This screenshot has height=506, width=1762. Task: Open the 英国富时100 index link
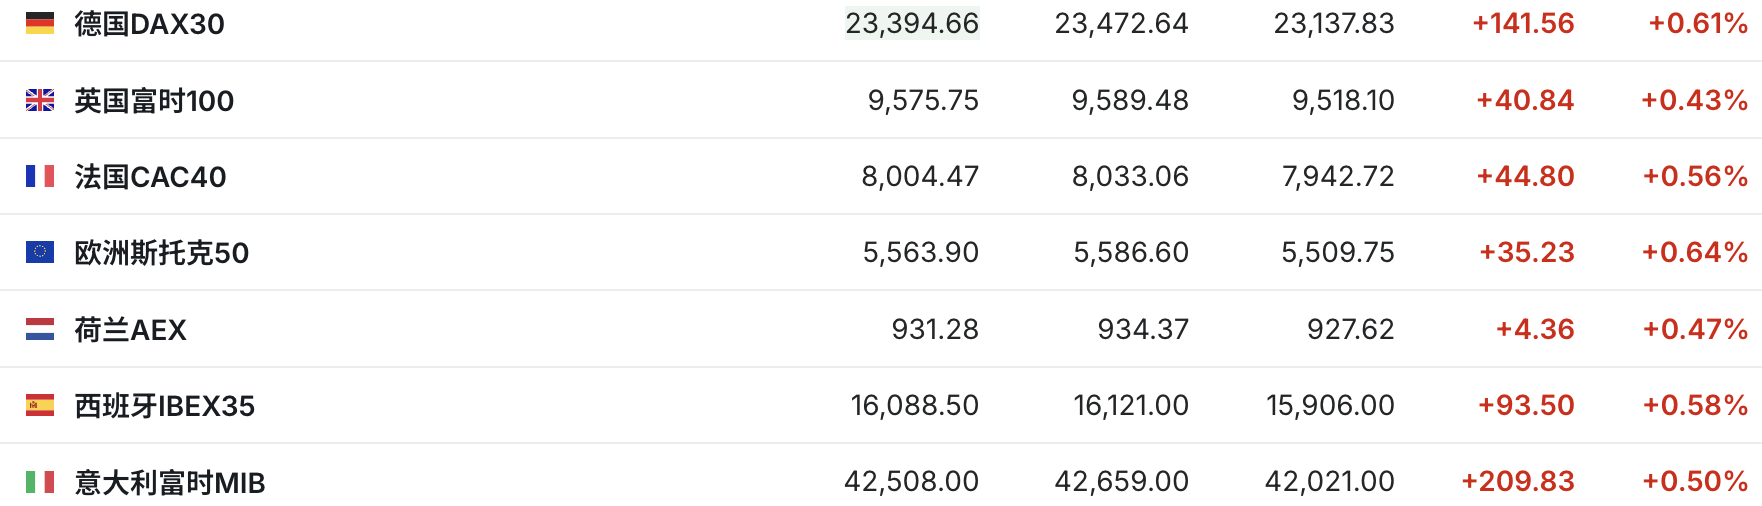click(x=154, y=101)
